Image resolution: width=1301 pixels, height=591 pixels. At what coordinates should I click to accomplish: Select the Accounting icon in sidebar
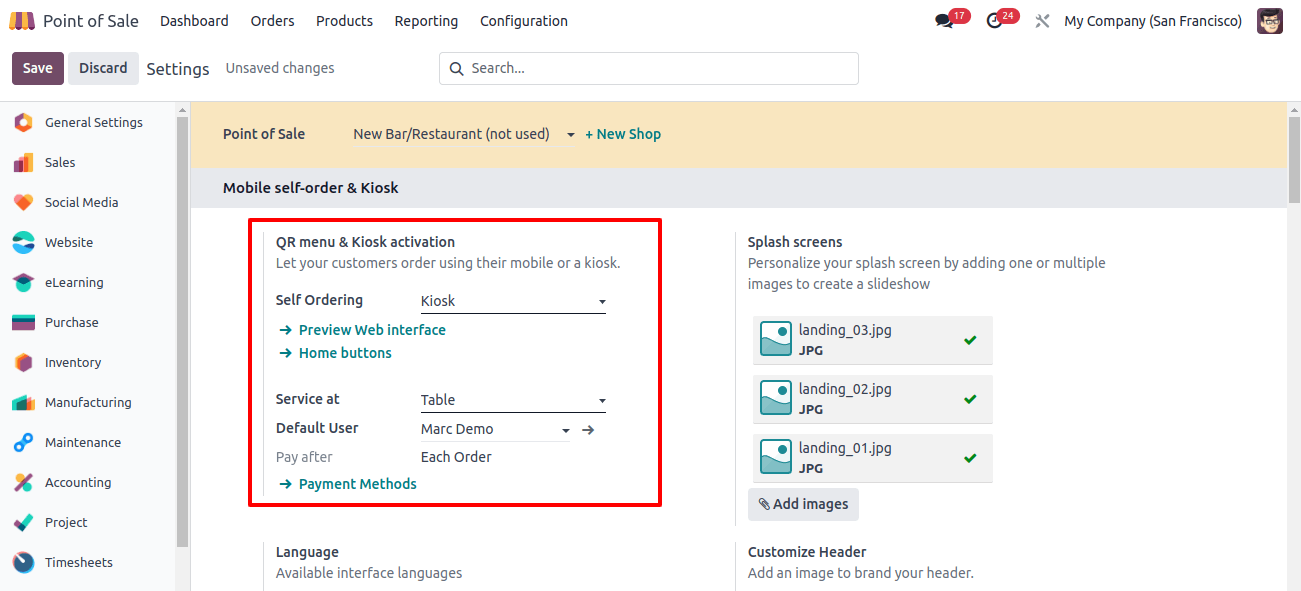tap(24, 483)
